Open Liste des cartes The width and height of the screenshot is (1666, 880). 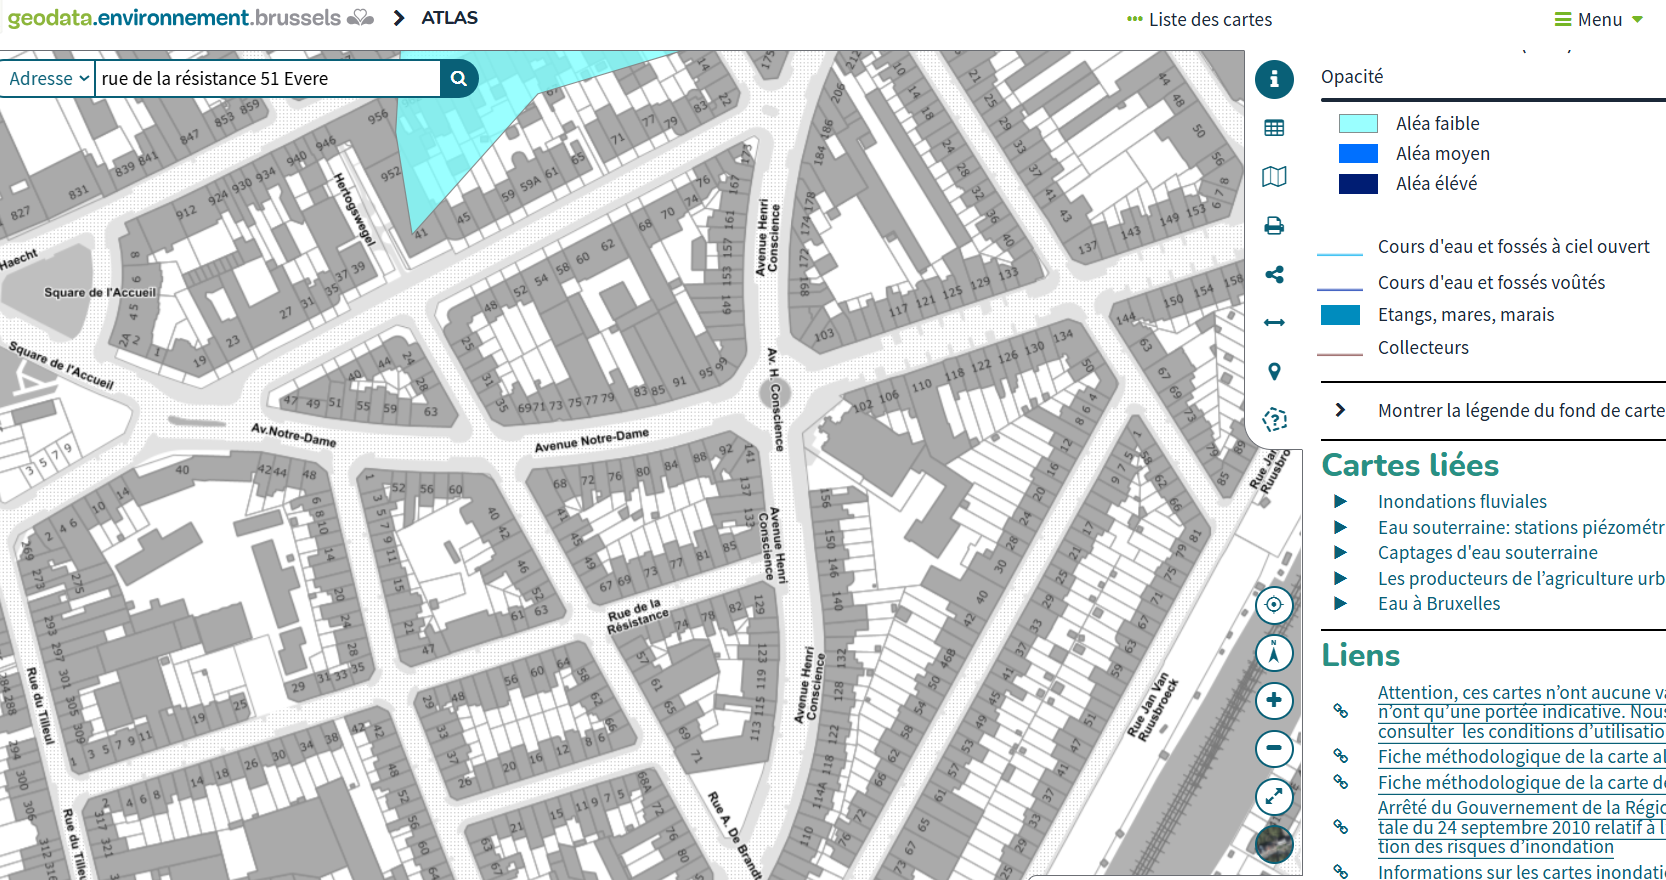[1199, 19]
